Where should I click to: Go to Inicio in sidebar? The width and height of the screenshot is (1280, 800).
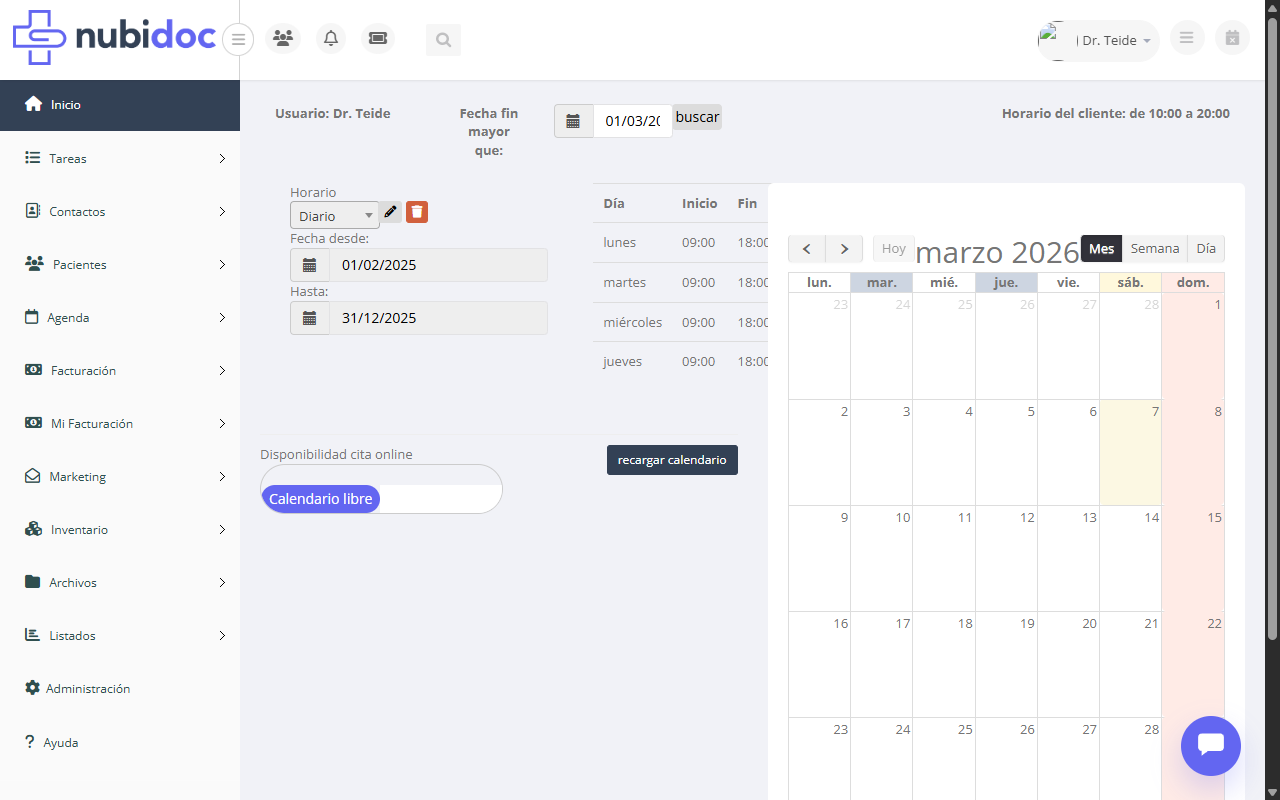tap(120, 105)
